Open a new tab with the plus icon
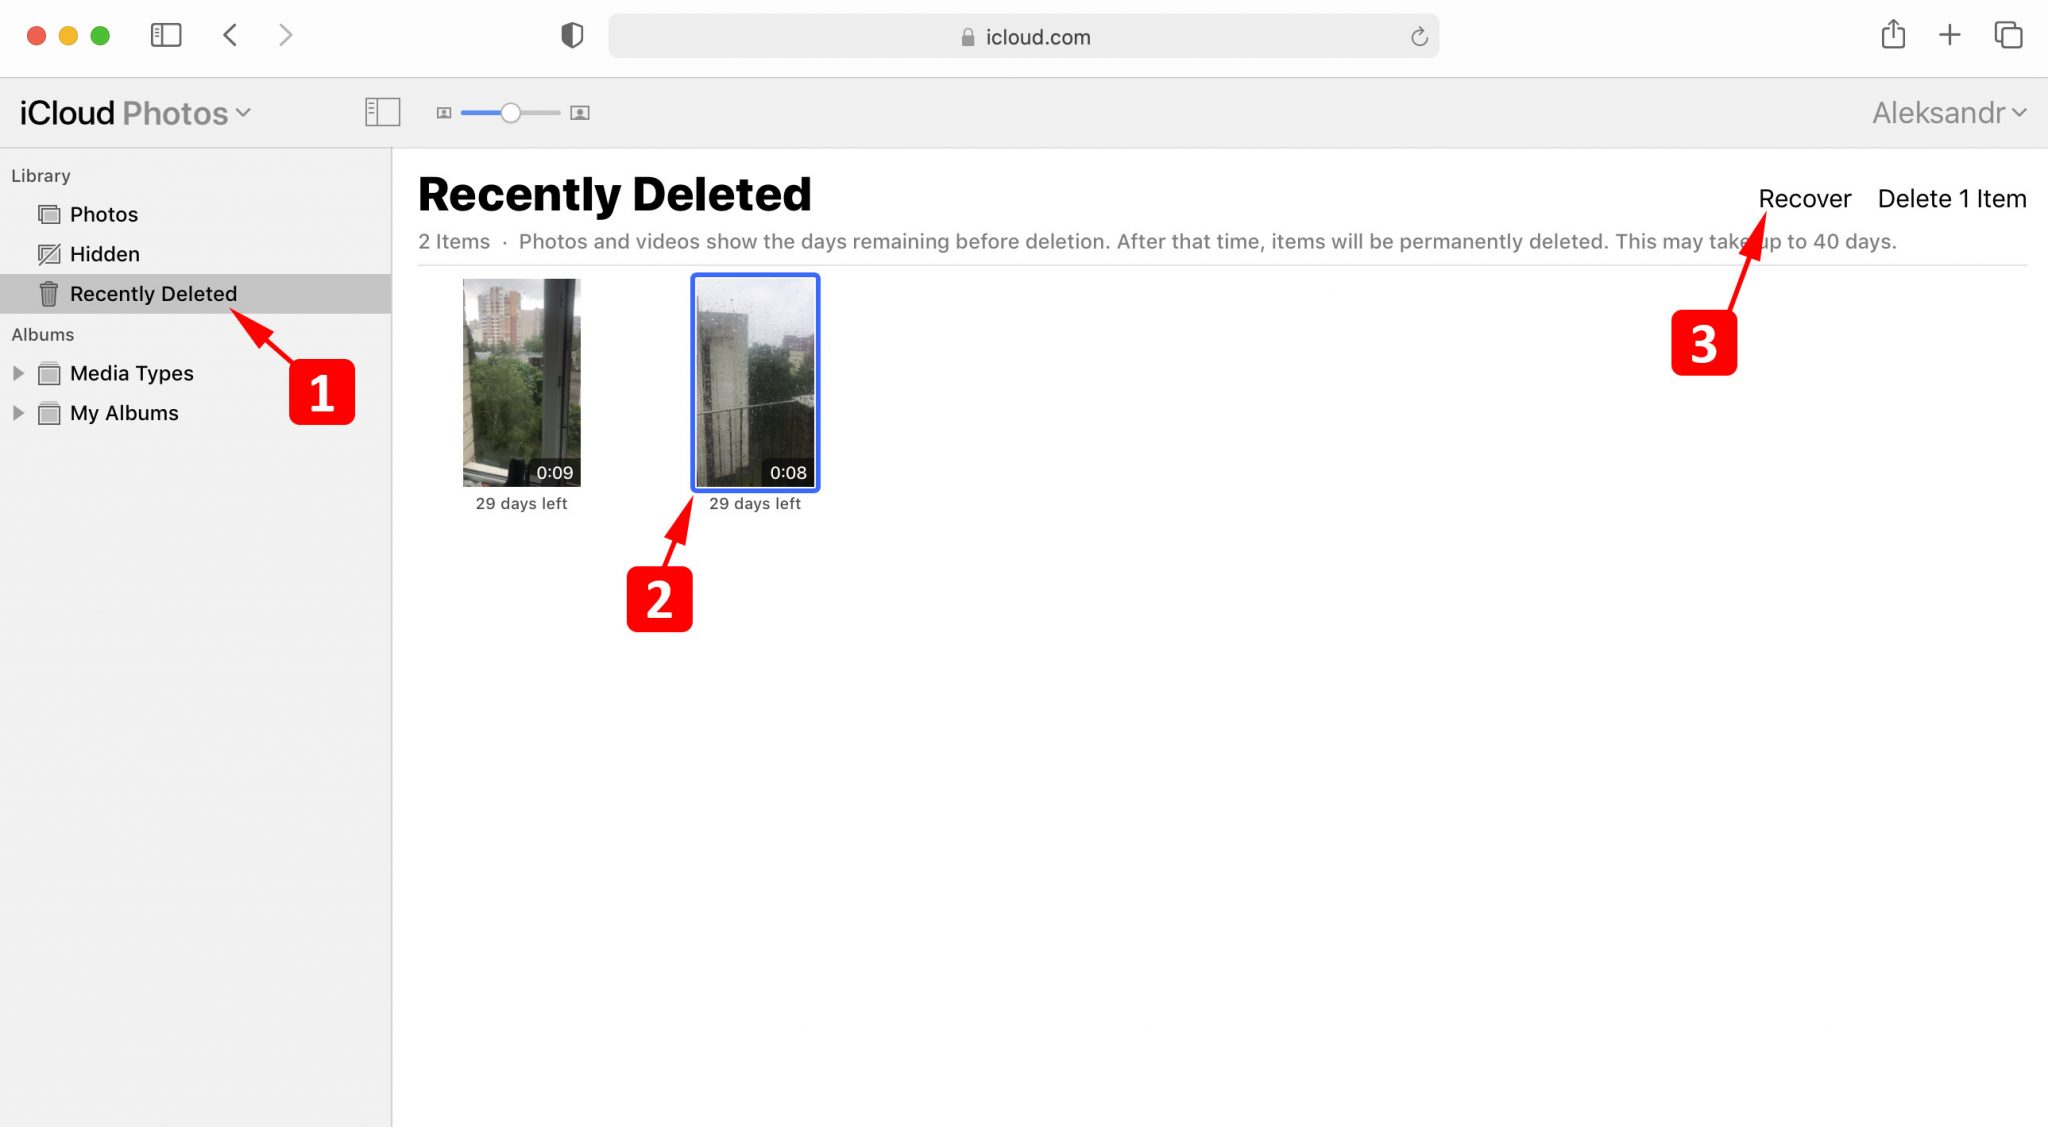Image resolution: width=2048 pixels, height=1127 pixels. [x=1949, y=35]
